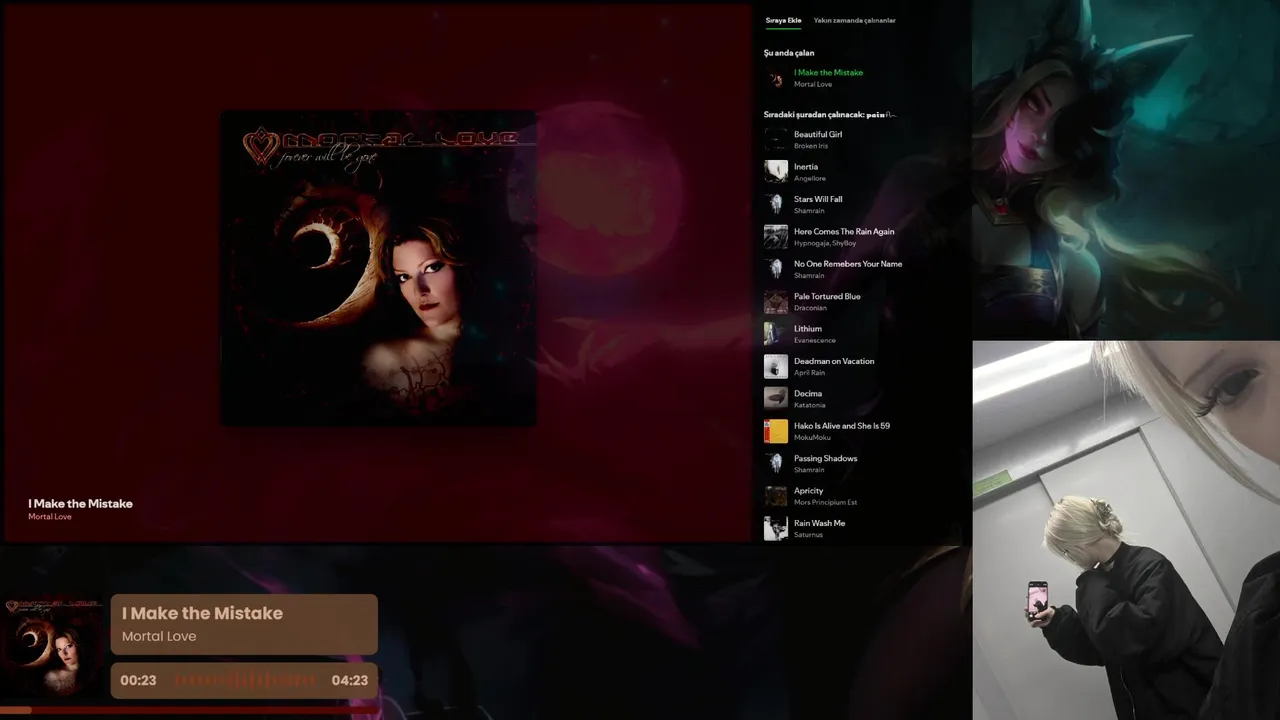This screenshot has width=1280, height=720.
Task: Click Beautiful Girl album thumbnail
Action: [x=776, y=139]
